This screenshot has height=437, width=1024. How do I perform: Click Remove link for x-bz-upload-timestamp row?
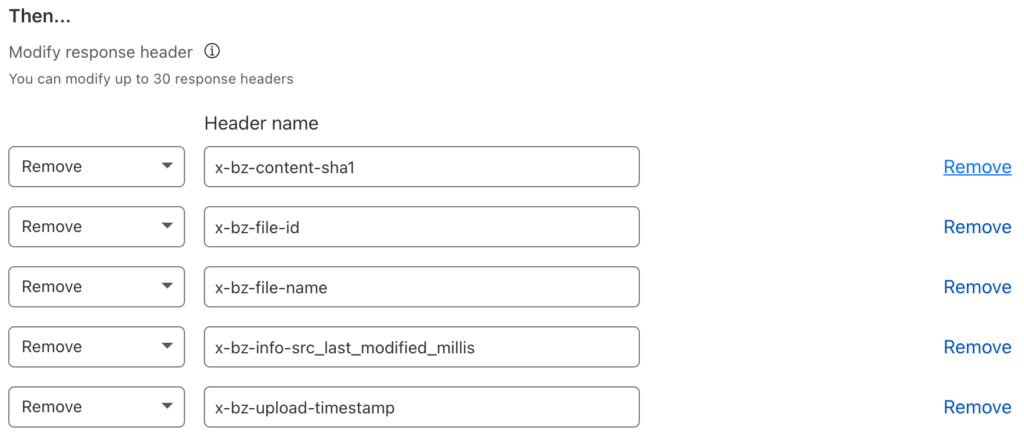[977, 407]
